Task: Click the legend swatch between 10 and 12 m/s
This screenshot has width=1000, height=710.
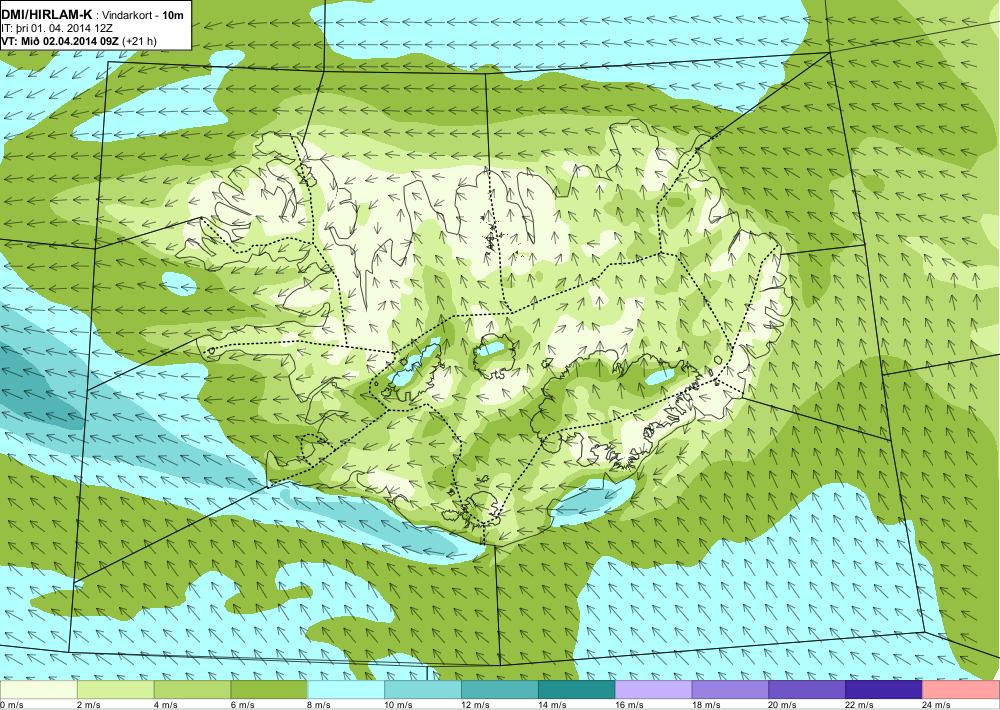Action: [423, 690]
